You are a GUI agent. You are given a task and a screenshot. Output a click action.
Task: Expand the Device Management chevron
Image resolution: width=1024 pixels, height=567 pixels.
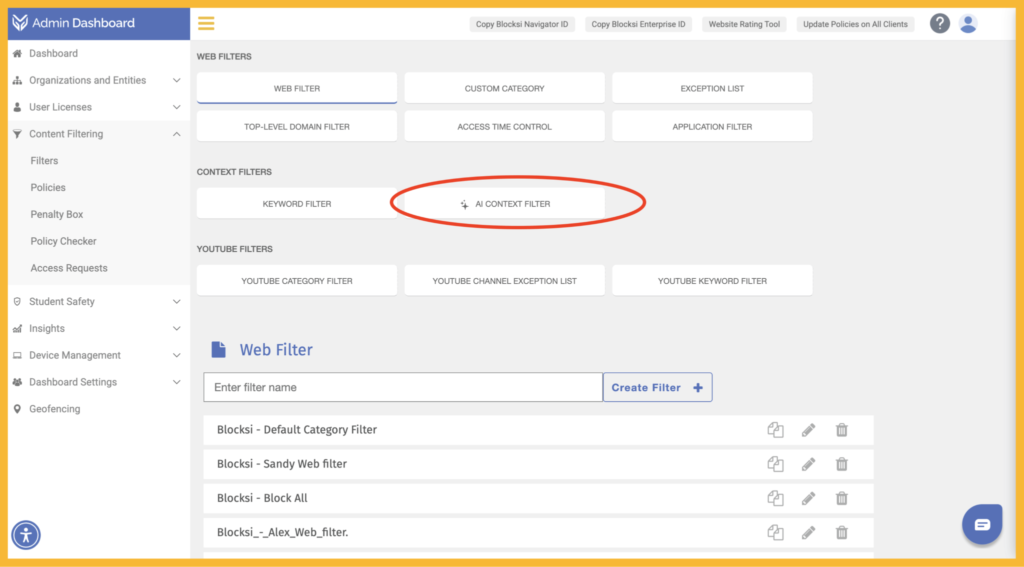(176, 355)
